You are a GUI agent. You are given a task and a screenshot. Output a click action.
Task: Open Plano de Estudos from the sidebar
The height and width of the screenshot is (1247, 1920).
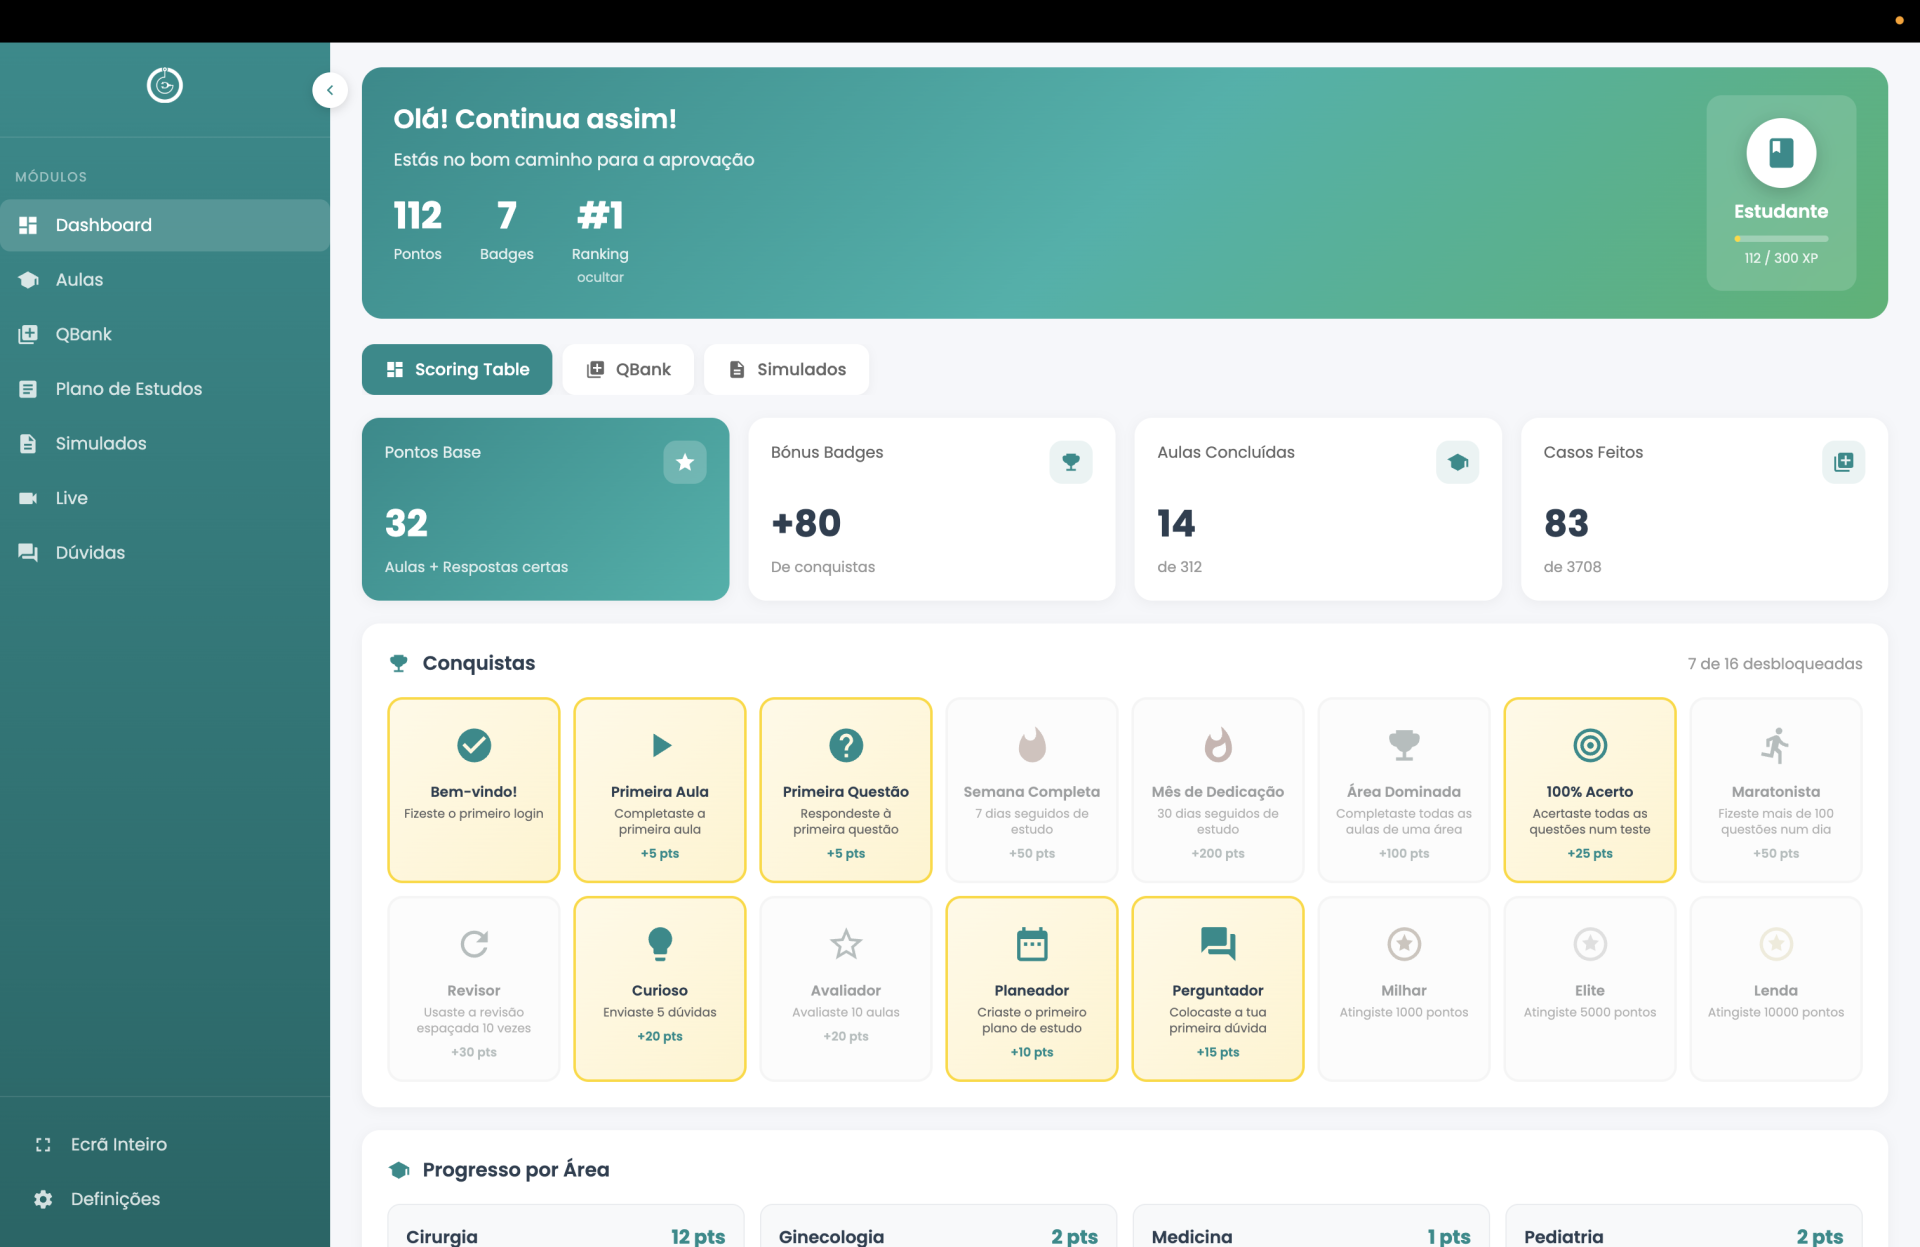[128, 389]
